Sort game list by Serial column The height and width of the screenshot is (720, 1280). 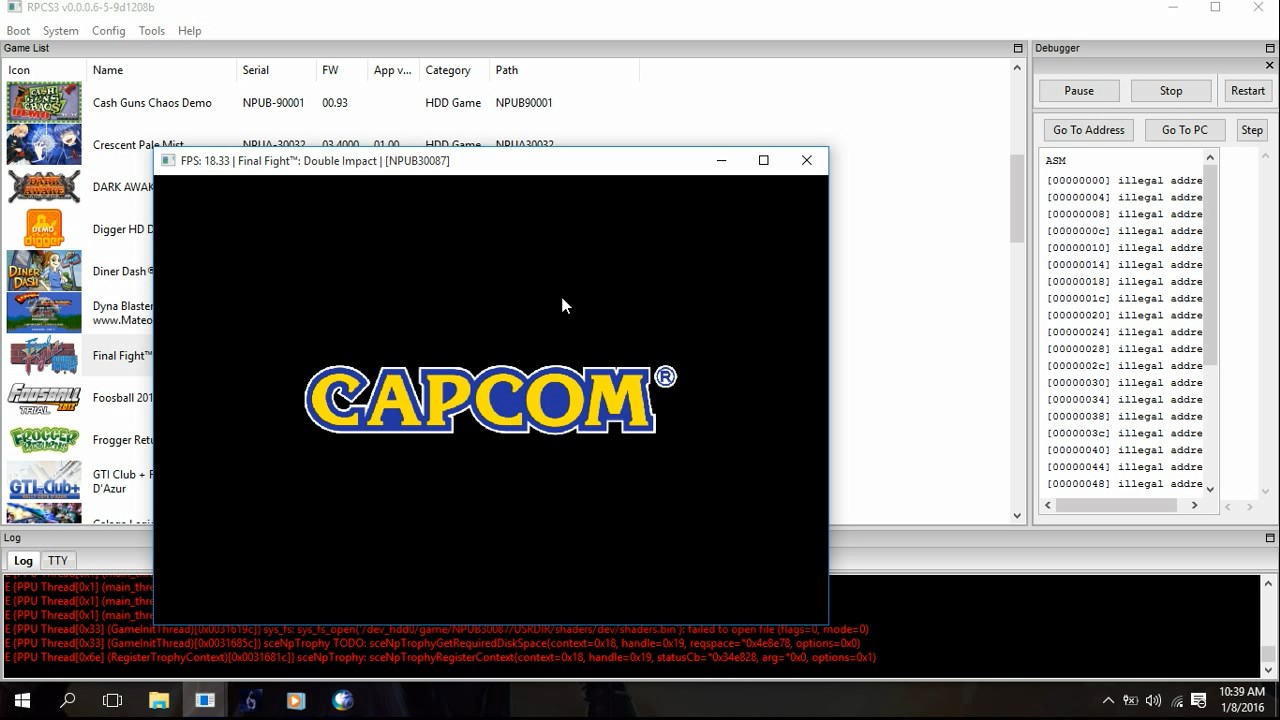(x=276, y=70)
